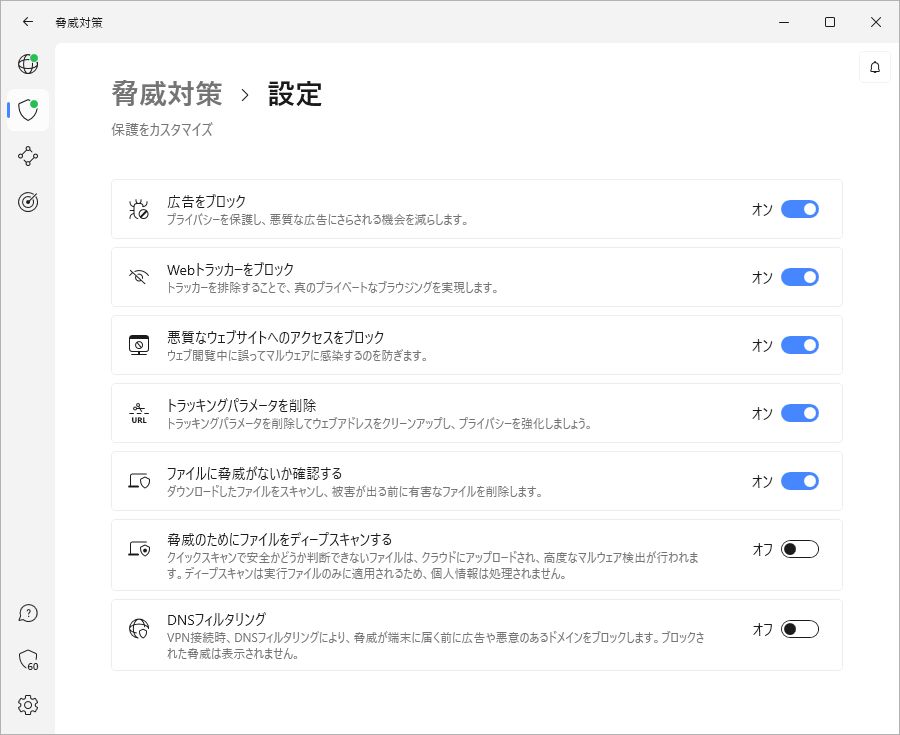
Task: Switch off トラッキングパラメータを削除
Action: [799, 413]
